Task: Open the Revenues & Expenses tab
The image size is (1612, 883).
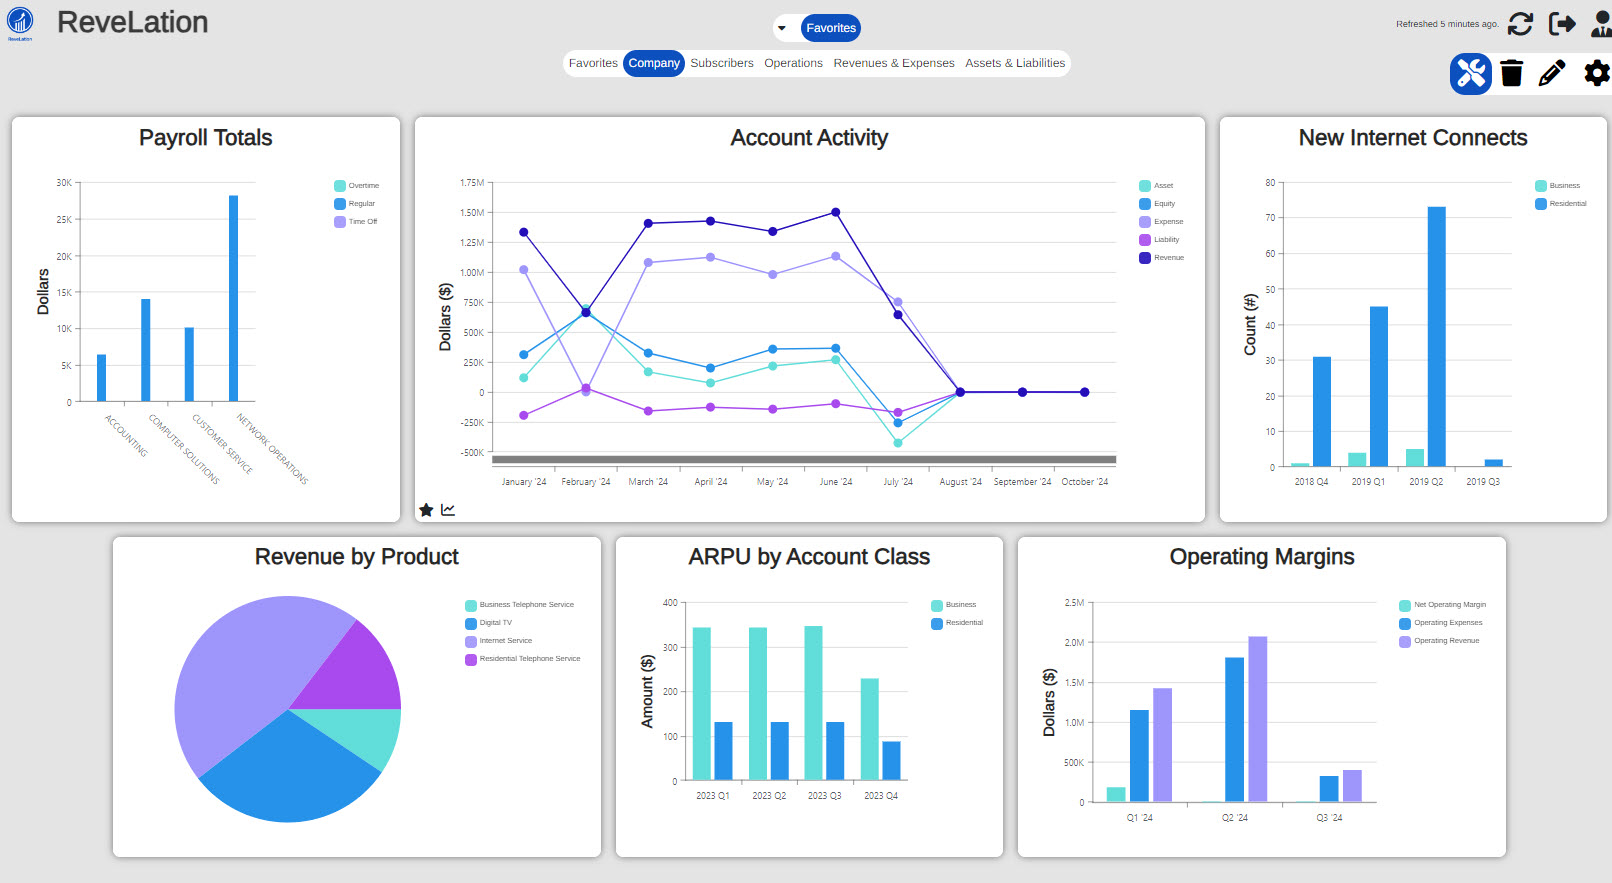Action: (x=893, y=63)
